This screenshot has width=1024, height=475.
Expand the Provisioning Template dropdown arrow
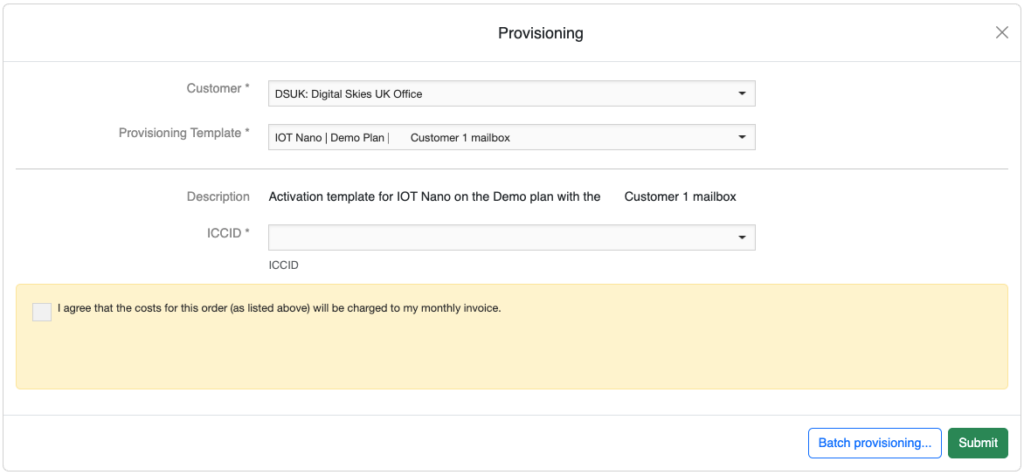coord(741,137)
